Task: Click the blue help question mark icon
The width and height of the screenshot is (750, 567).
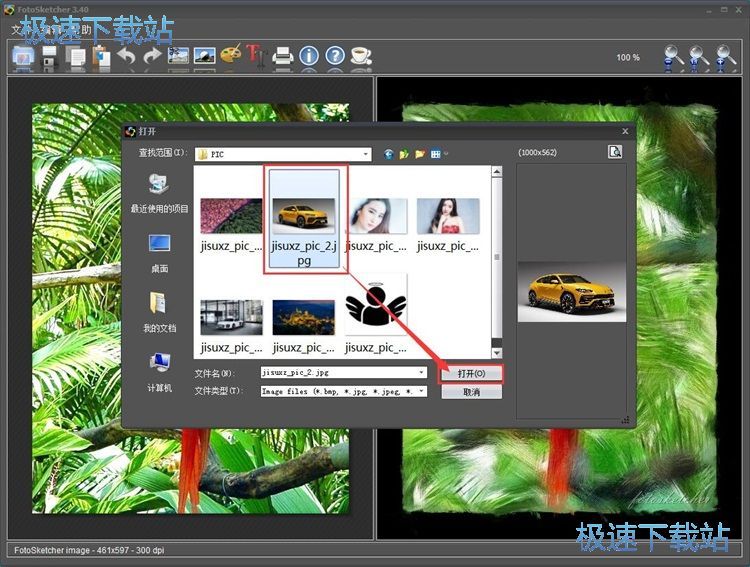Action: (335, 56)
